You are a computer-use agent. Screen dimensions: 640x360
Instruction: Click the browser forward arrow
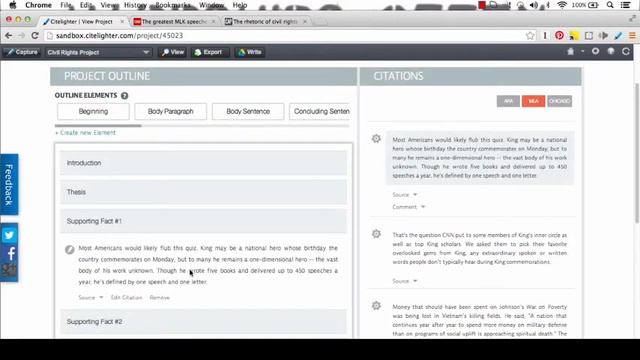point(22,36)
